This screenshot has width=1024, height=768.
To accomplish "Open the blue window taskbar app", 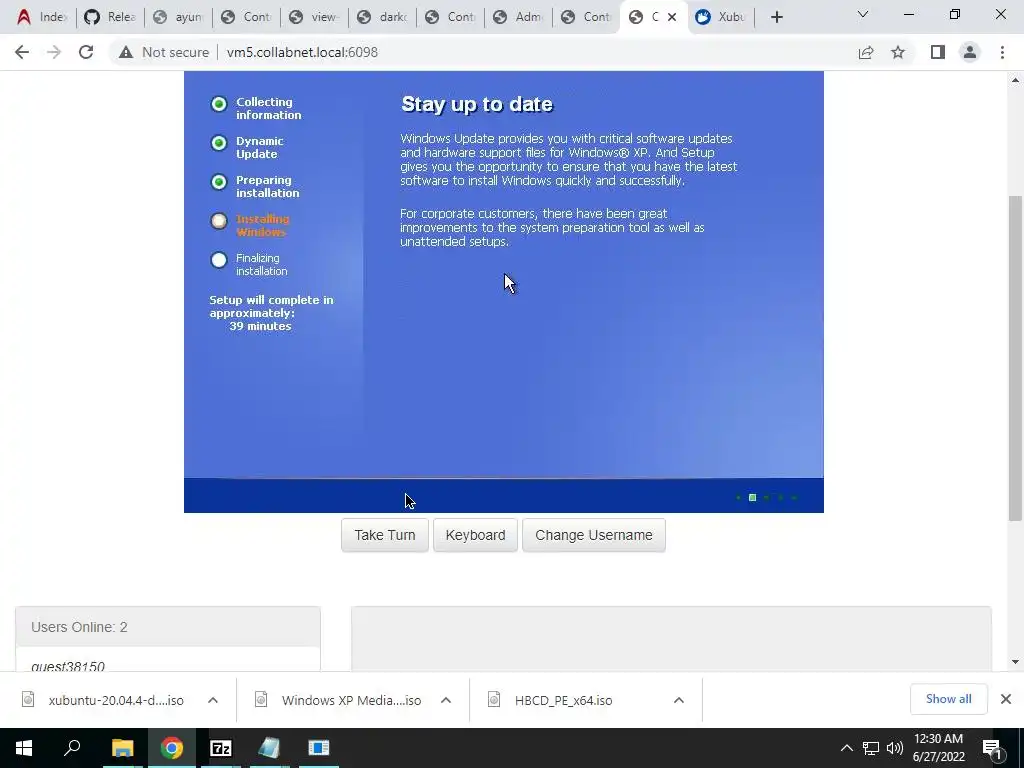I will (318, 748).
